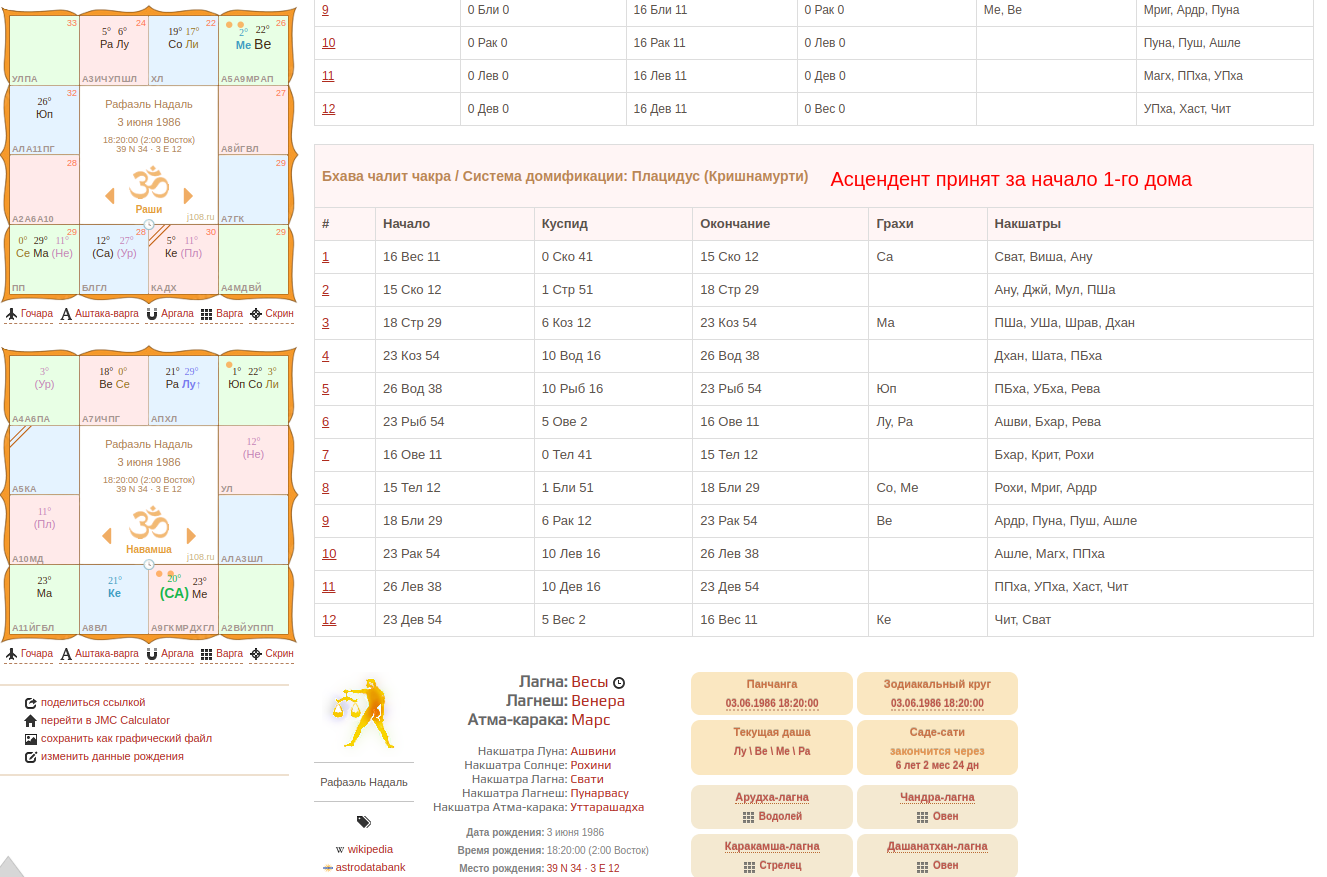Click the edit icon for changing birth data
This screenshot has width=1327, height=877.
pos(31,757)
